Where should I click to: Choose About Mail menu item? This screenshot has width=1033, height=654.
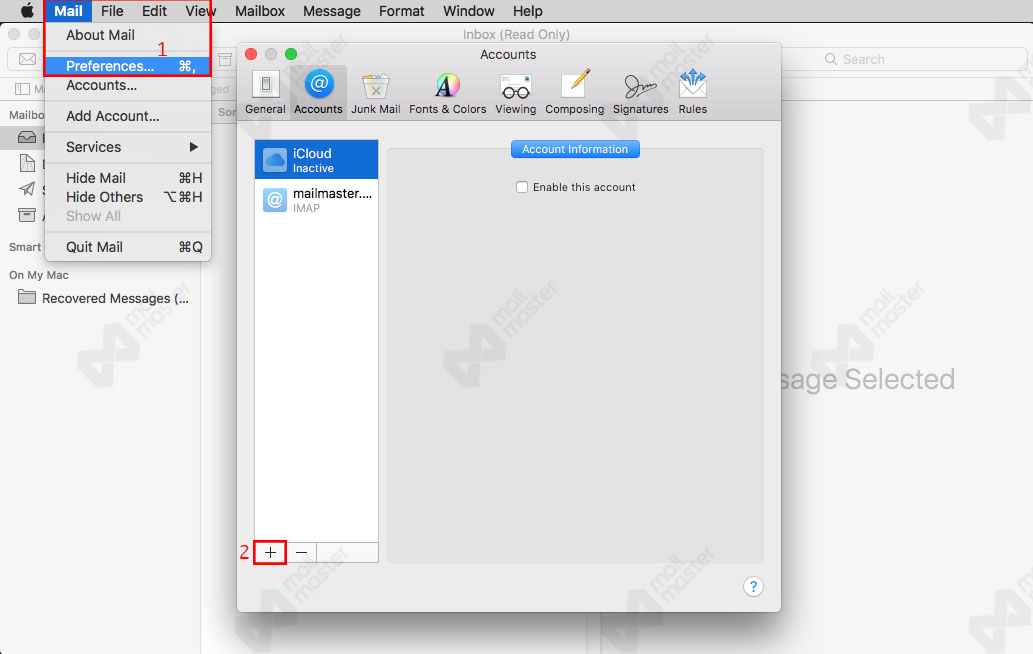coord(128,35)
